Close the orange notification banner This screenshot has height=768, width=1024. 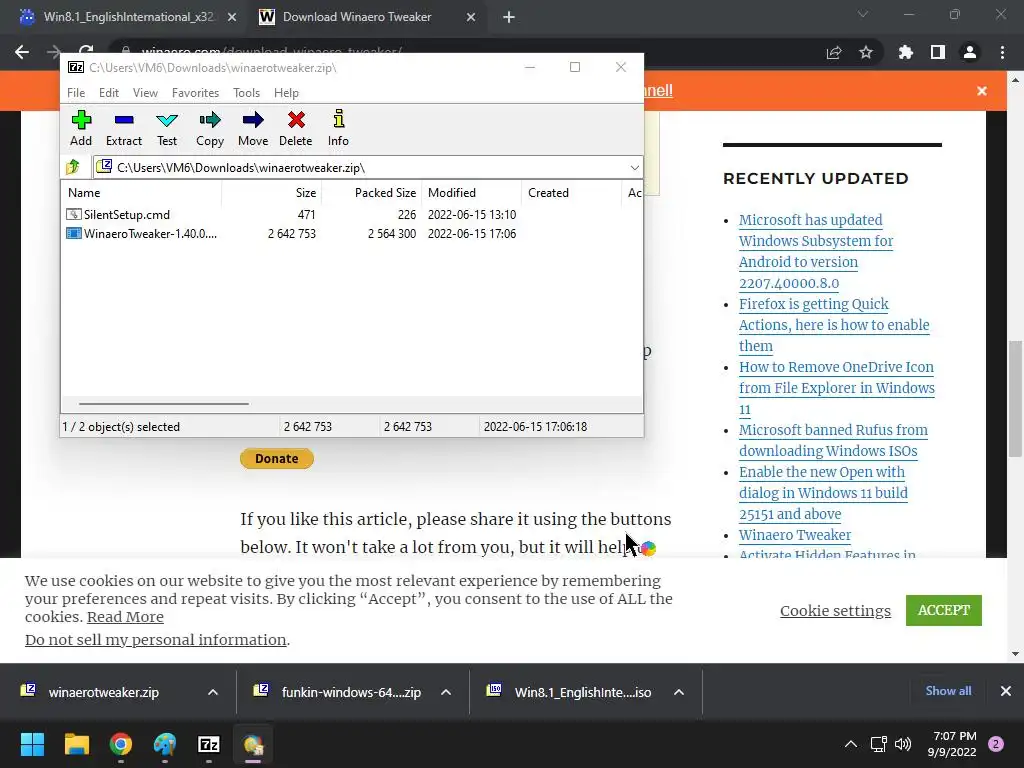coord(982,91)
